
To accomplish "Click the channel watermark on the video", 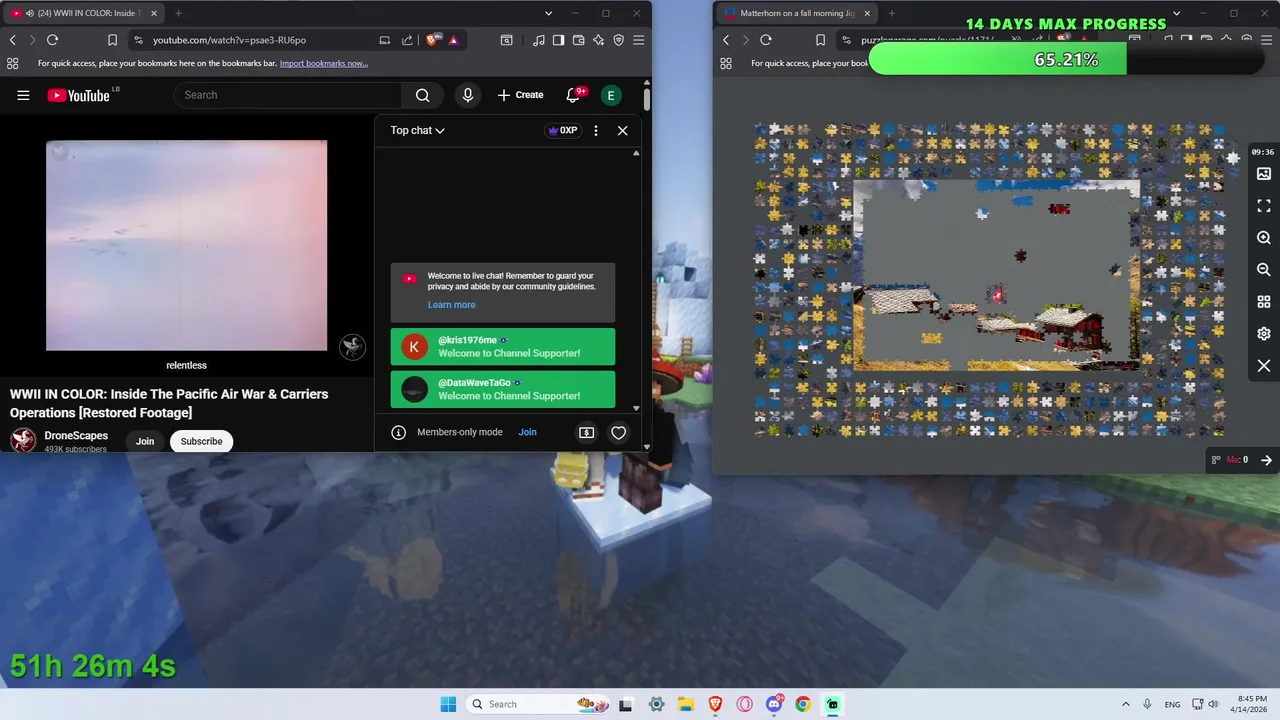I will [352, 347].
